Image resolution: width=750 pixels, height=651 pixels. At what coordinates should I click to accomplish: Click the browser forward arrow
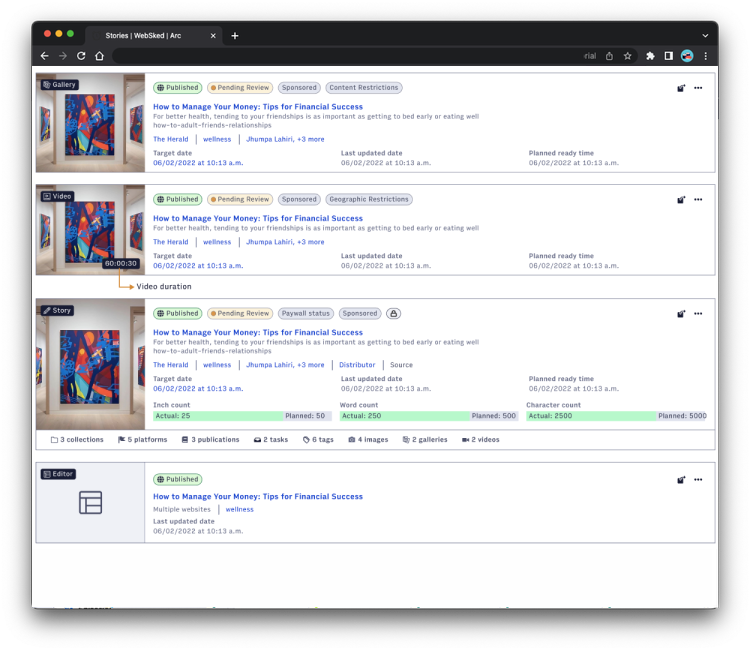[63, 56]
